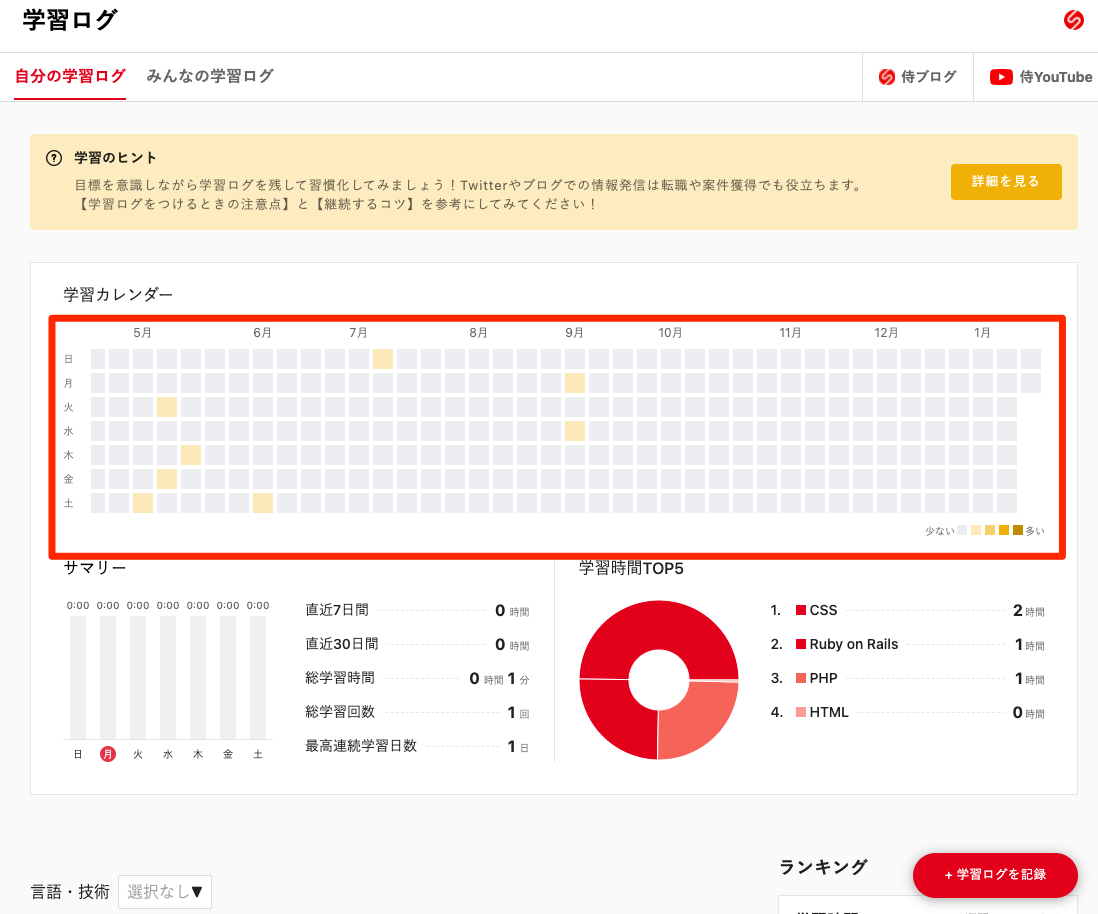Click the orange marker next to PHP

click(800, 678)
